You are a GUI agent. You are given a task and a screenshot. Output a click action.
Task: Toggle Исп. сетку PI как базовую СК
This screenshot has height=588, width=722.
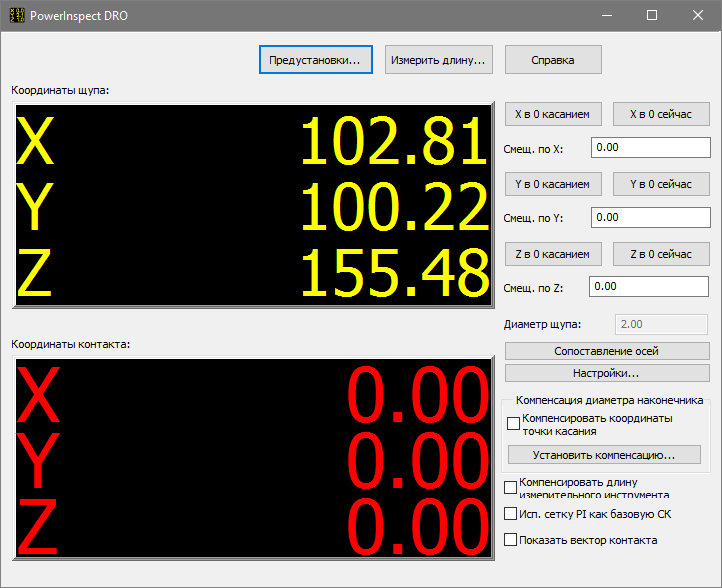[510, 513]
